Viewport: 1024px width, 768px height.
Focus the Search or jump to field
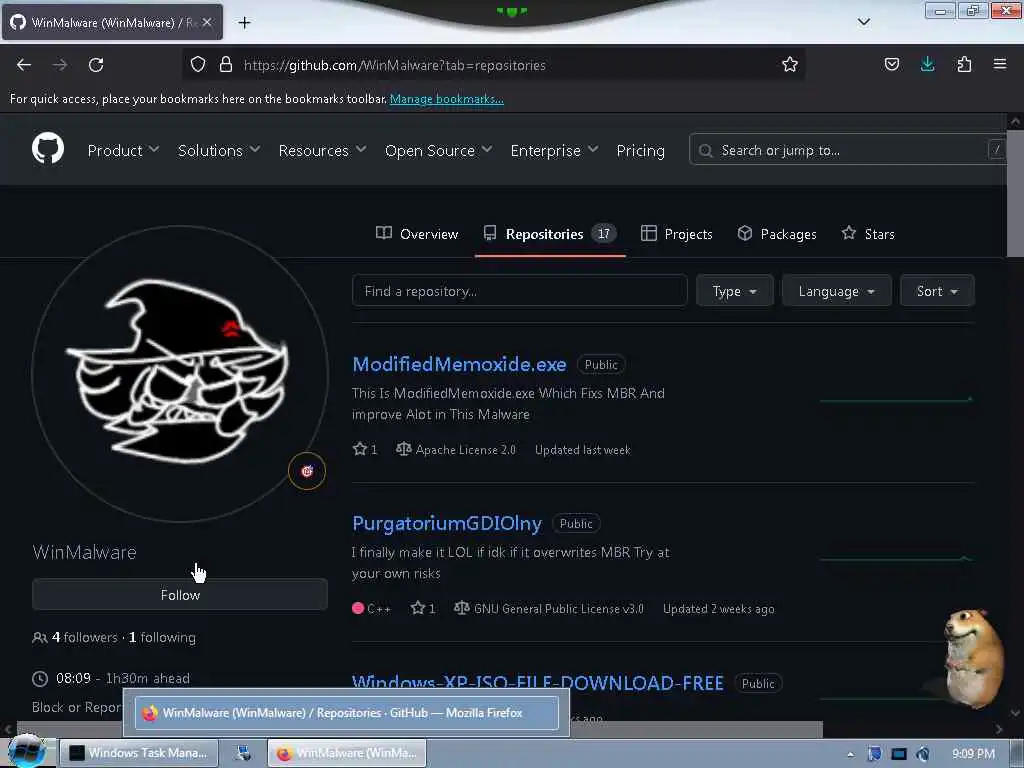coord(848,150)
